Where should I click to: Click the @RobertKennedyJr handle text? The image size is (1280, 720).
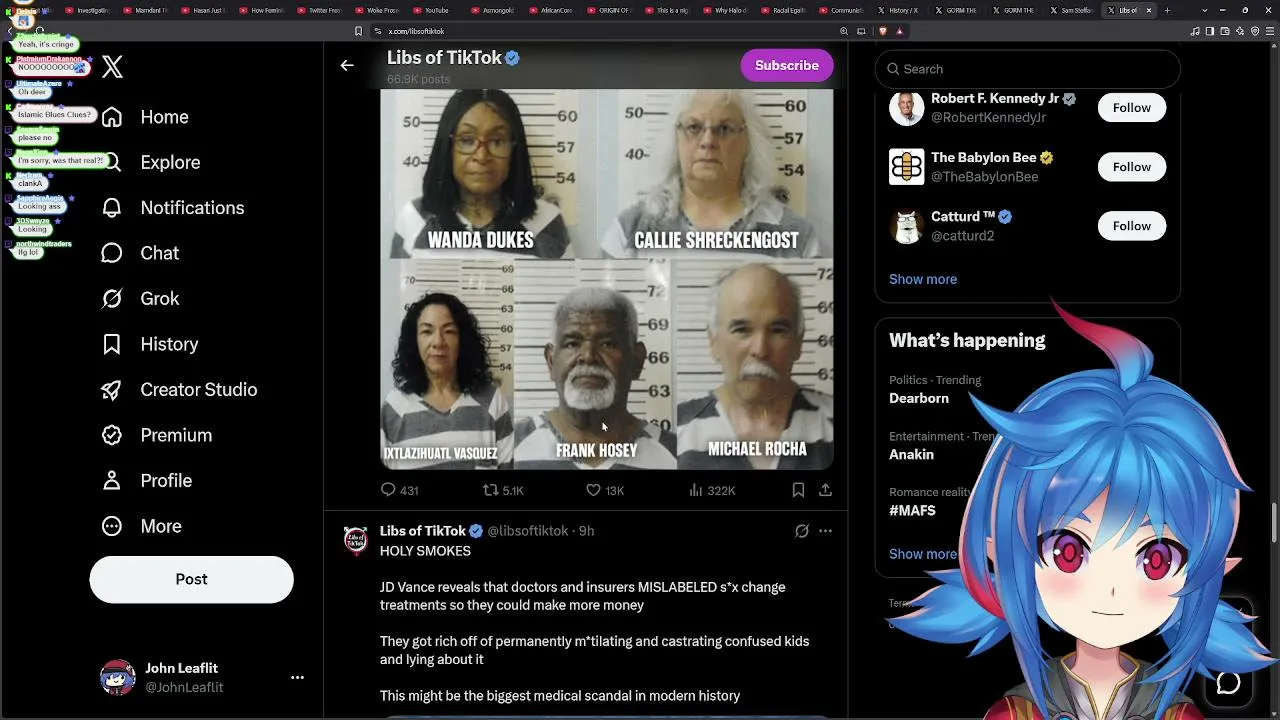(x=988, y=118)
